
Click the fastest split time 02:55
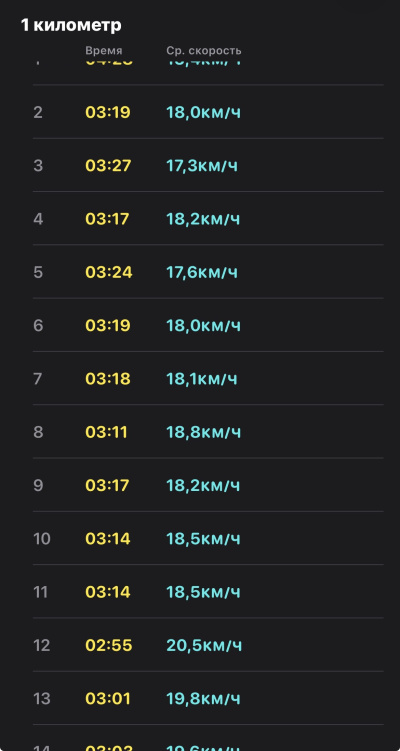pos(109,646)
